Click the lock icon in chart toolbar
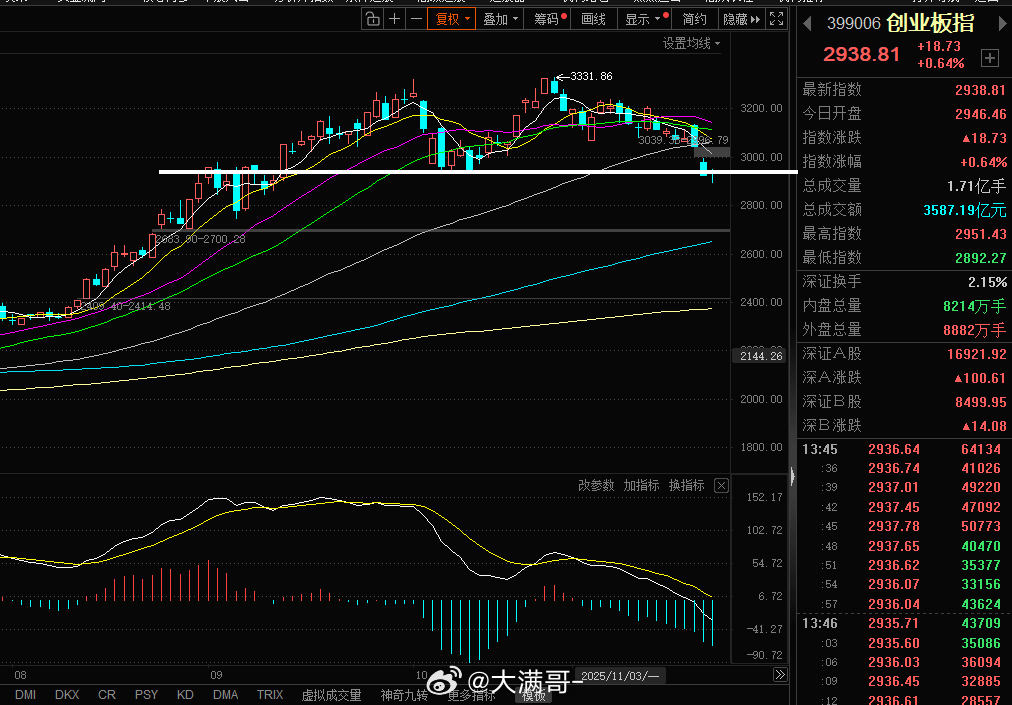The height and width of the screenshot is (705, 1012). pyautogui.click(x=372, y=19)
